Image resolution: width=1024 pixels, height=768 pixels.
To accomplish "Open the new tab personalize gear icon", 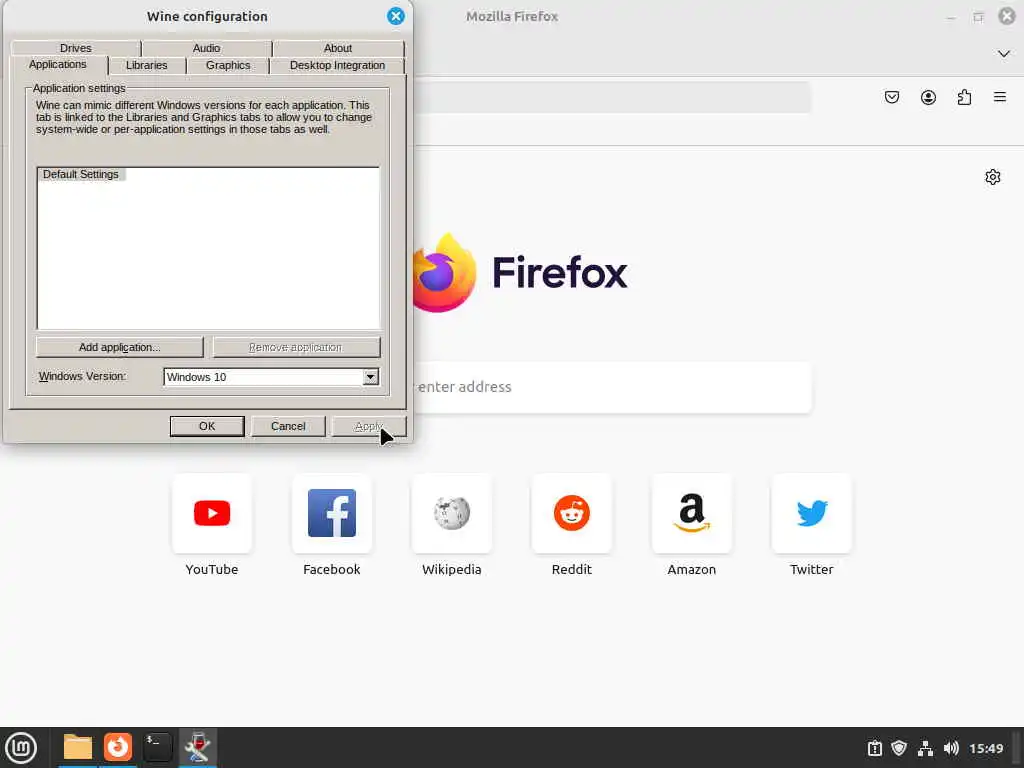I will click(x=993, y=177).
